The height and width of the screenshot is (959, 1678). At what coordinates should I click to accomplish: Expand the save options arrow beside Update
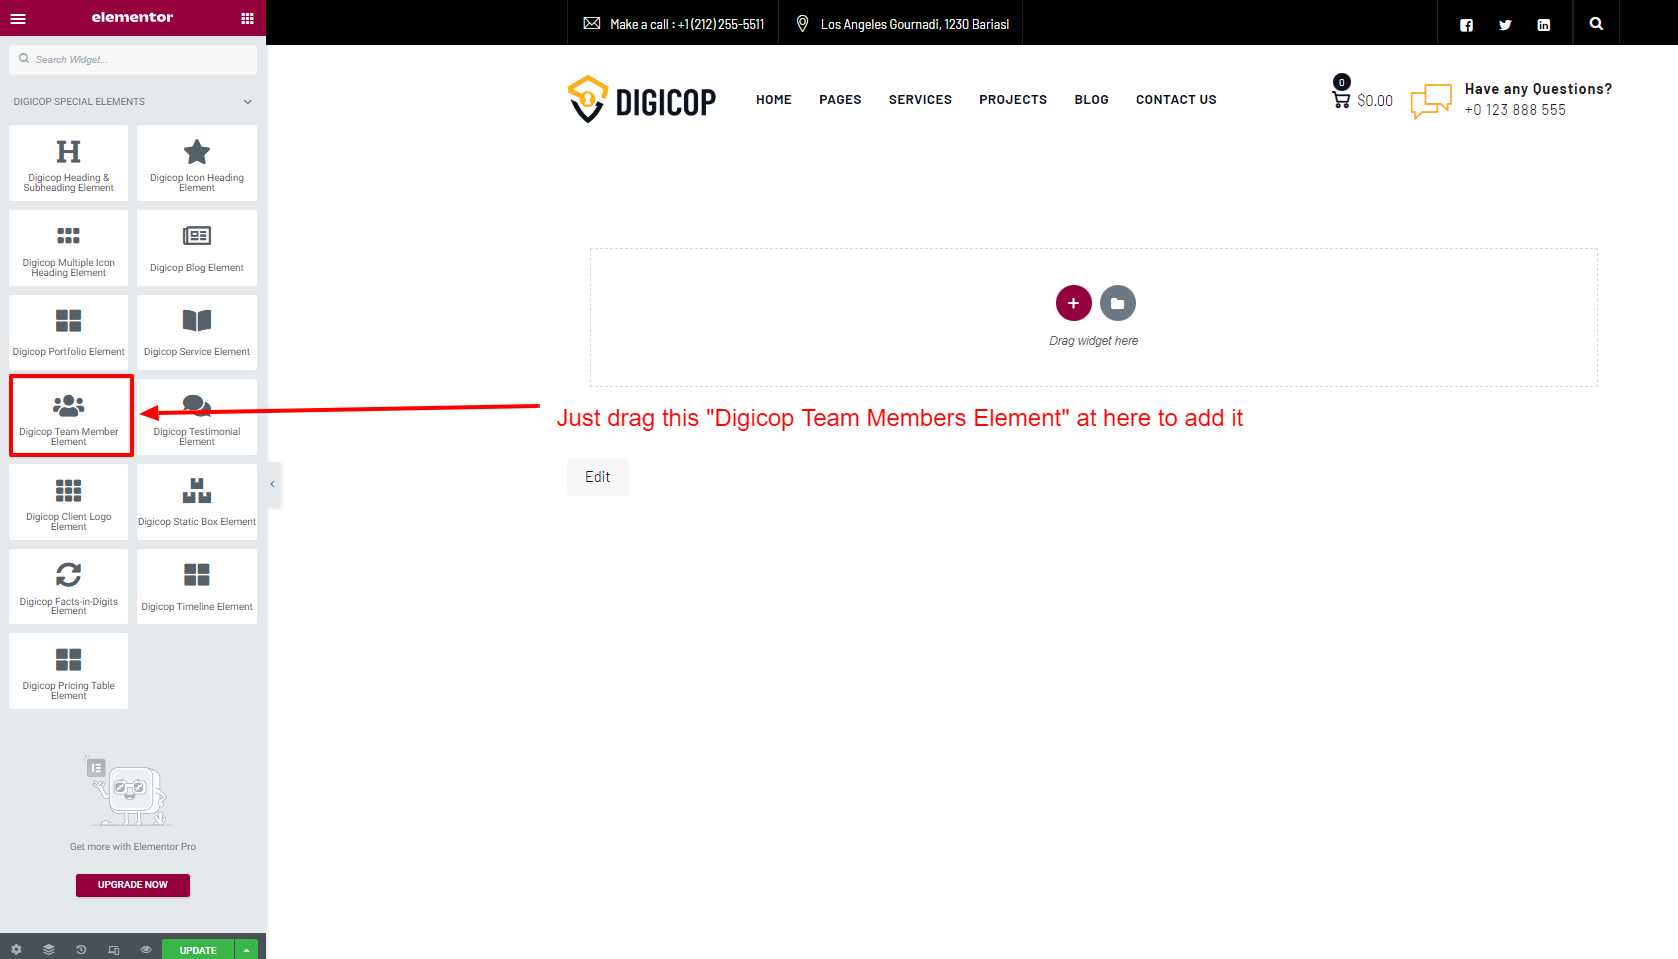(x=246, y=949)
